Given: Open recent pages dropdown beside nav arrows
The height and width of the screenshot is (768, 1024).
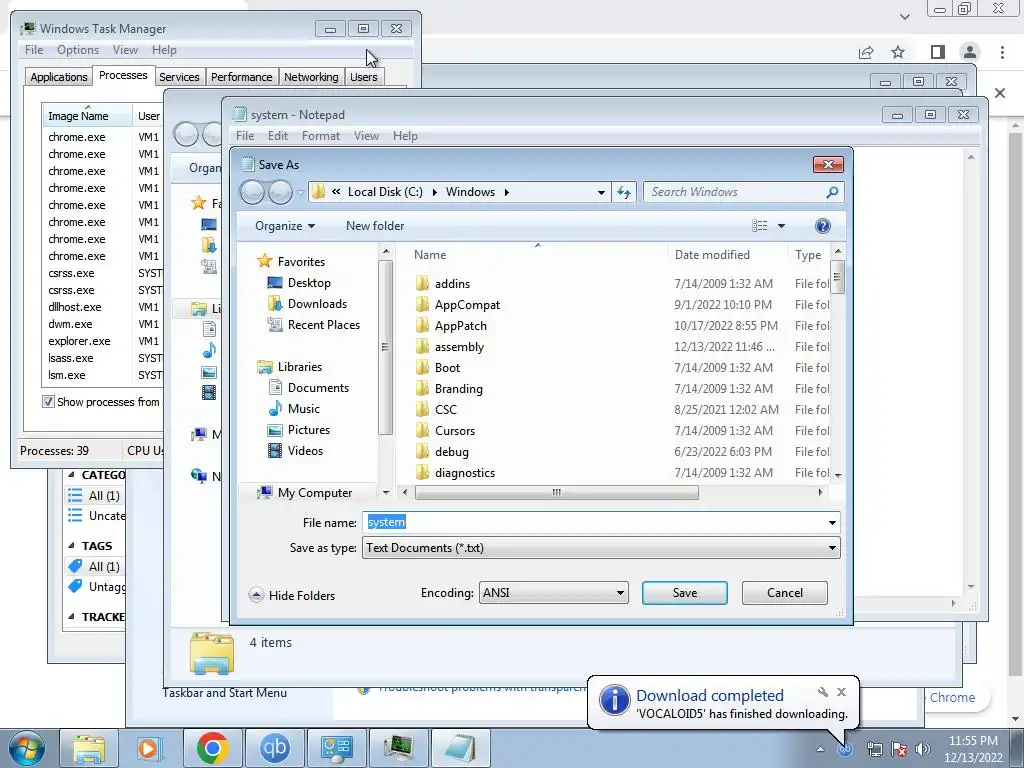Looking at the screenshot, I should tap(300, 193).
